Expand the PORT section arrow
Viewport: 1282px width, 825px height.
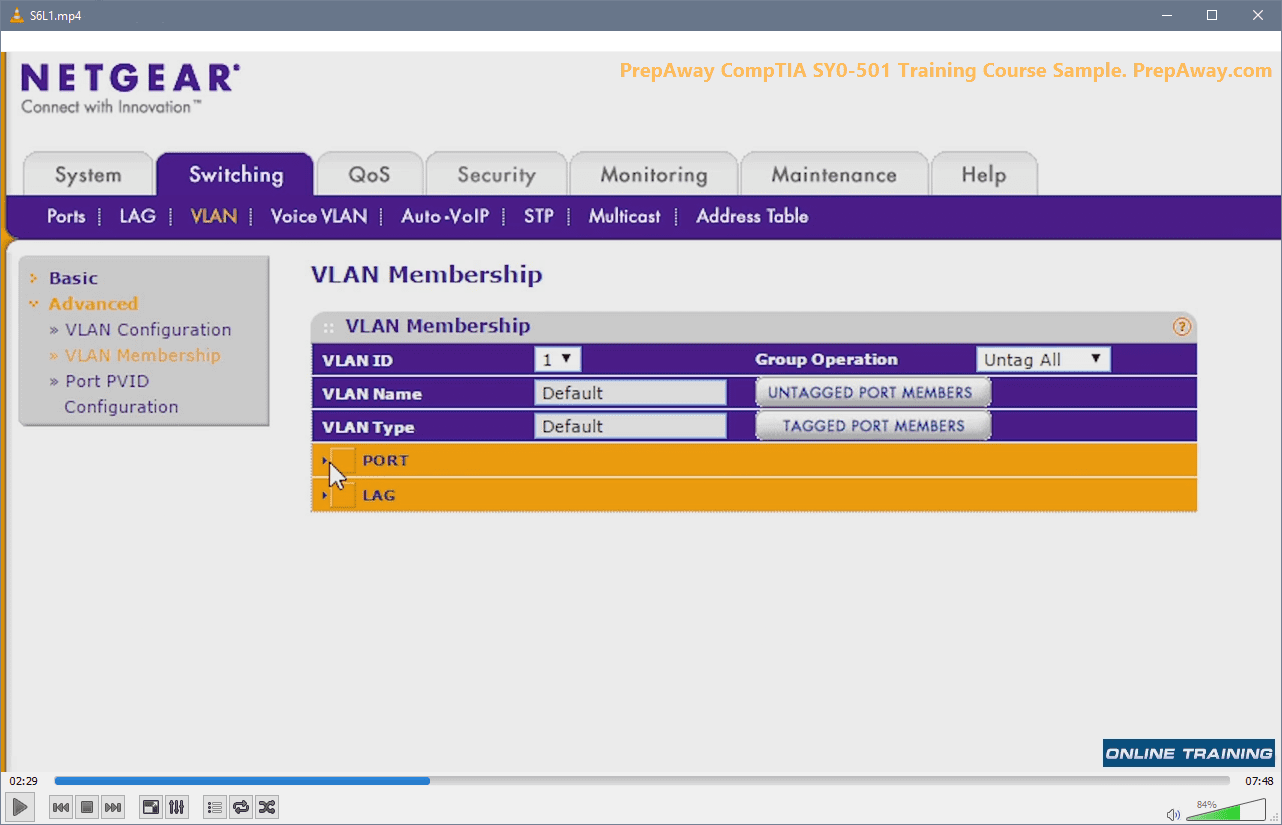tap(326, 461)
